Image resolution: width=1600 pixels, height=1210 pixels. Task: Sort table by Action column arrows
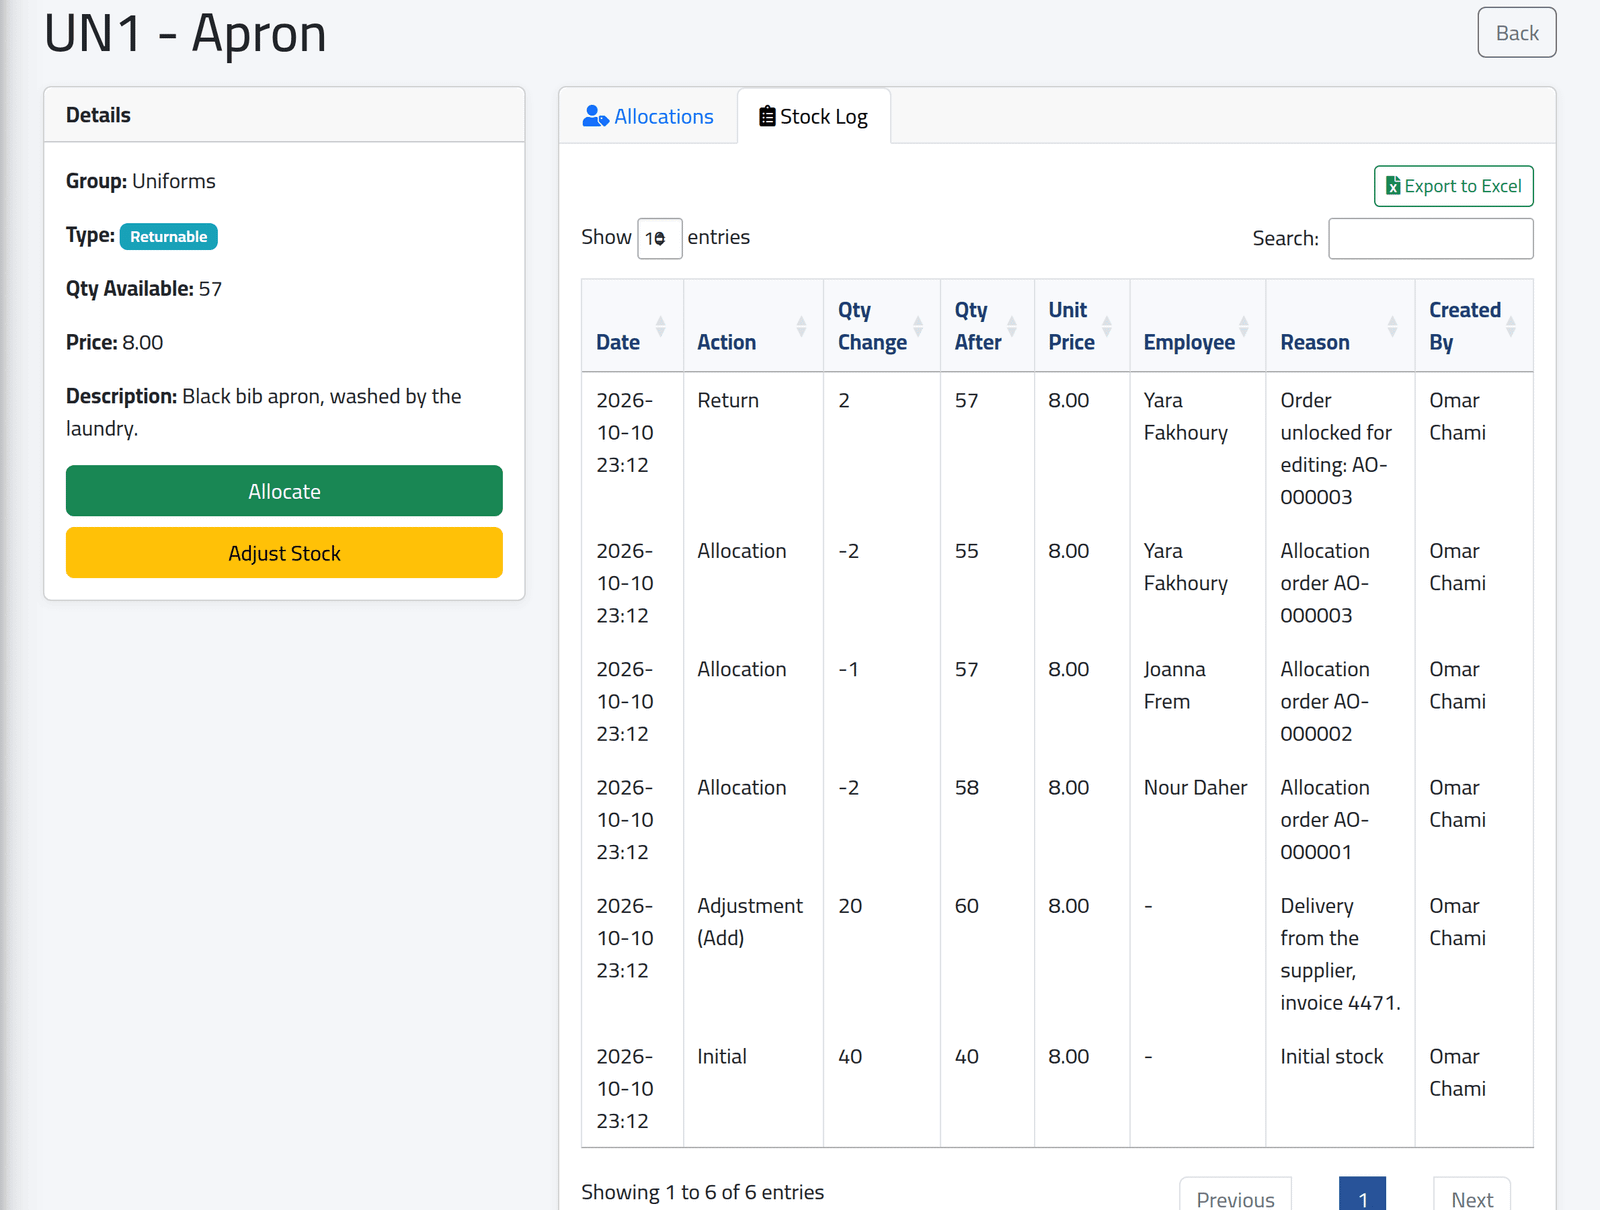(x=801, y=326)
